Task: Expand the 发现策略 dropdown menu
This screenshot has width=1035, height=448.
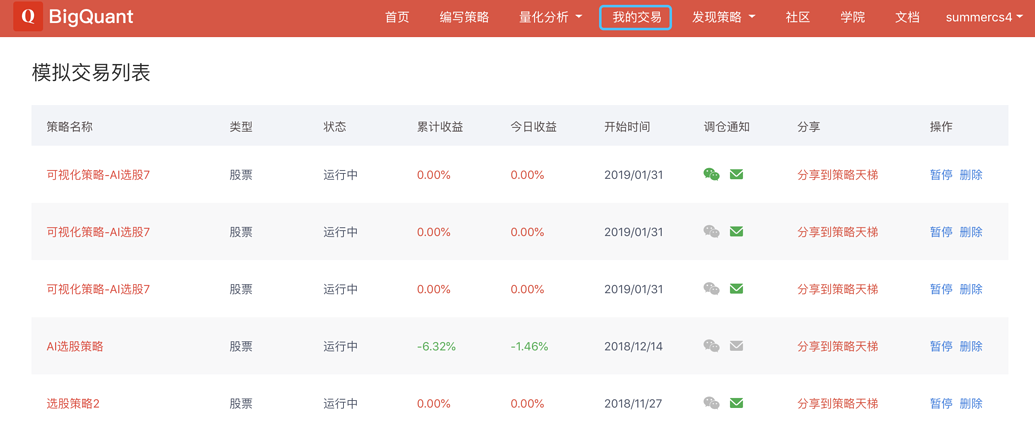Action: (723, 18)
